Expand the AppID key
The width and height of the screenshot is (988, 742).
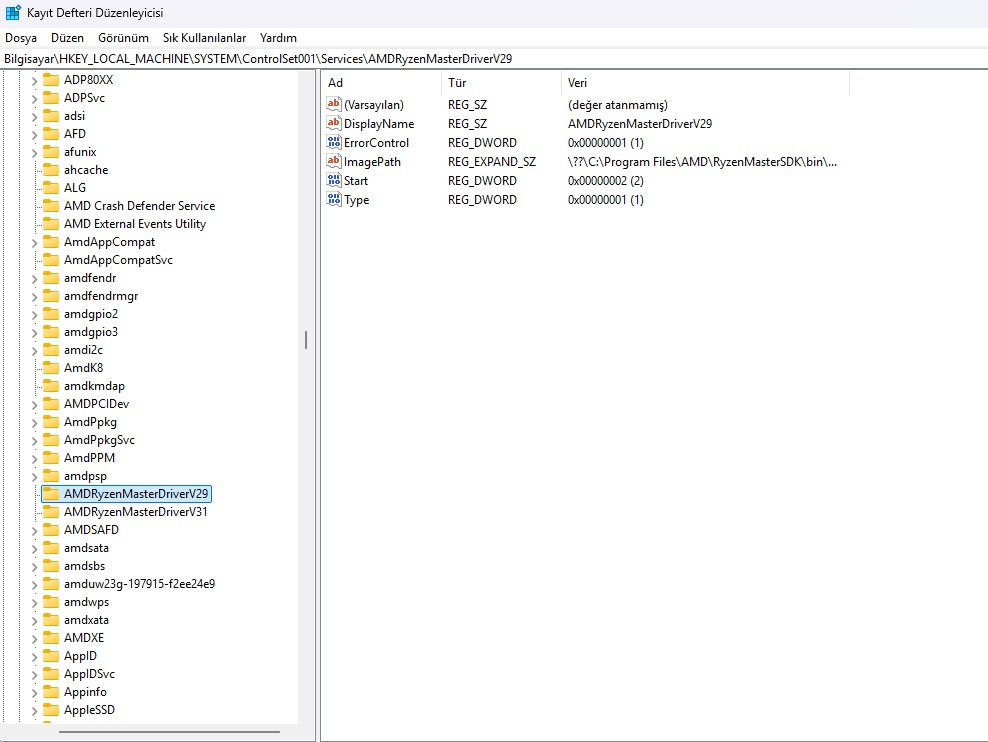point(35,657)
